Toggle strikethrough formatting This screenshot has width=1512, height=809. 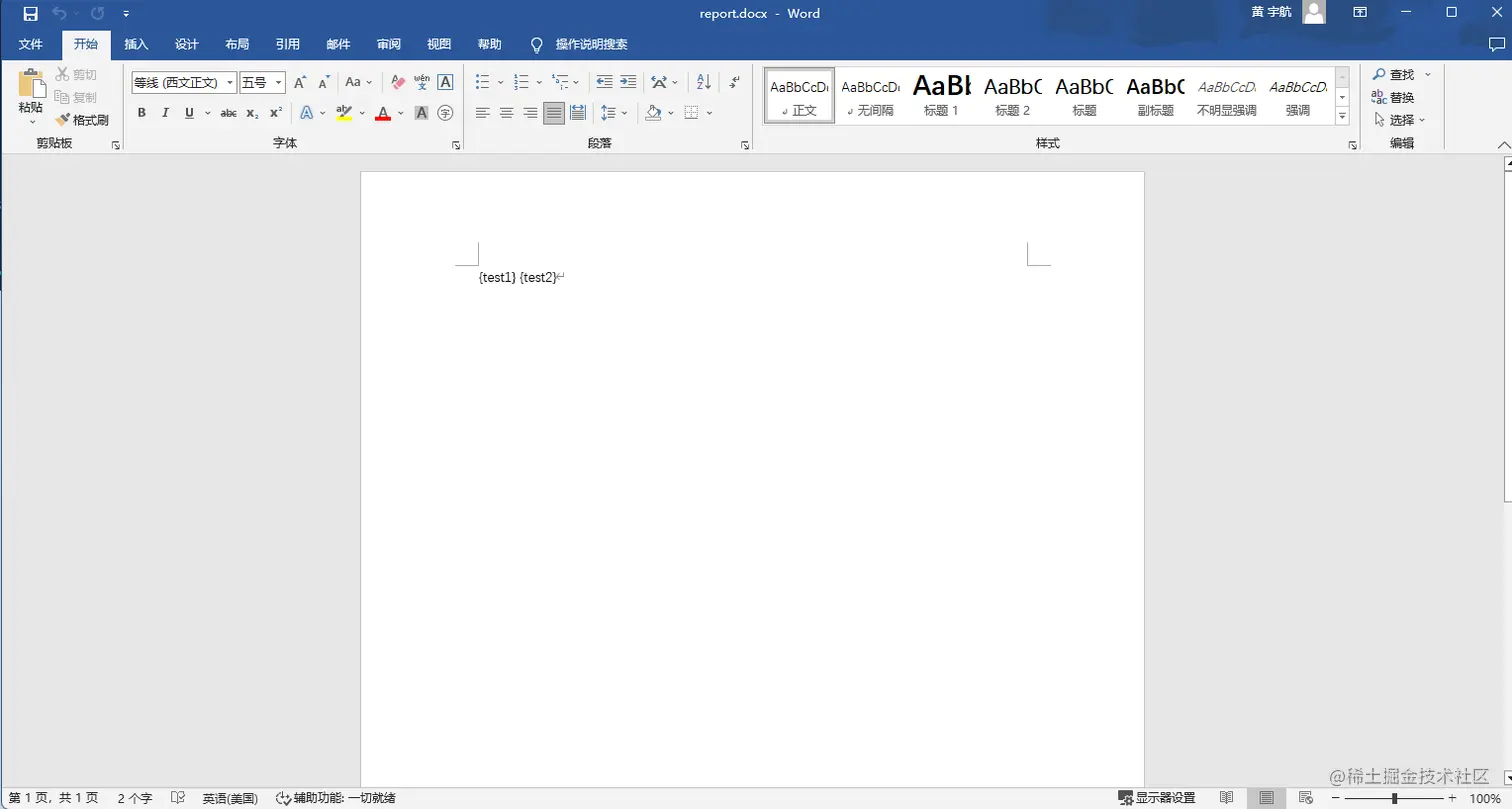[x=228, y=113]
